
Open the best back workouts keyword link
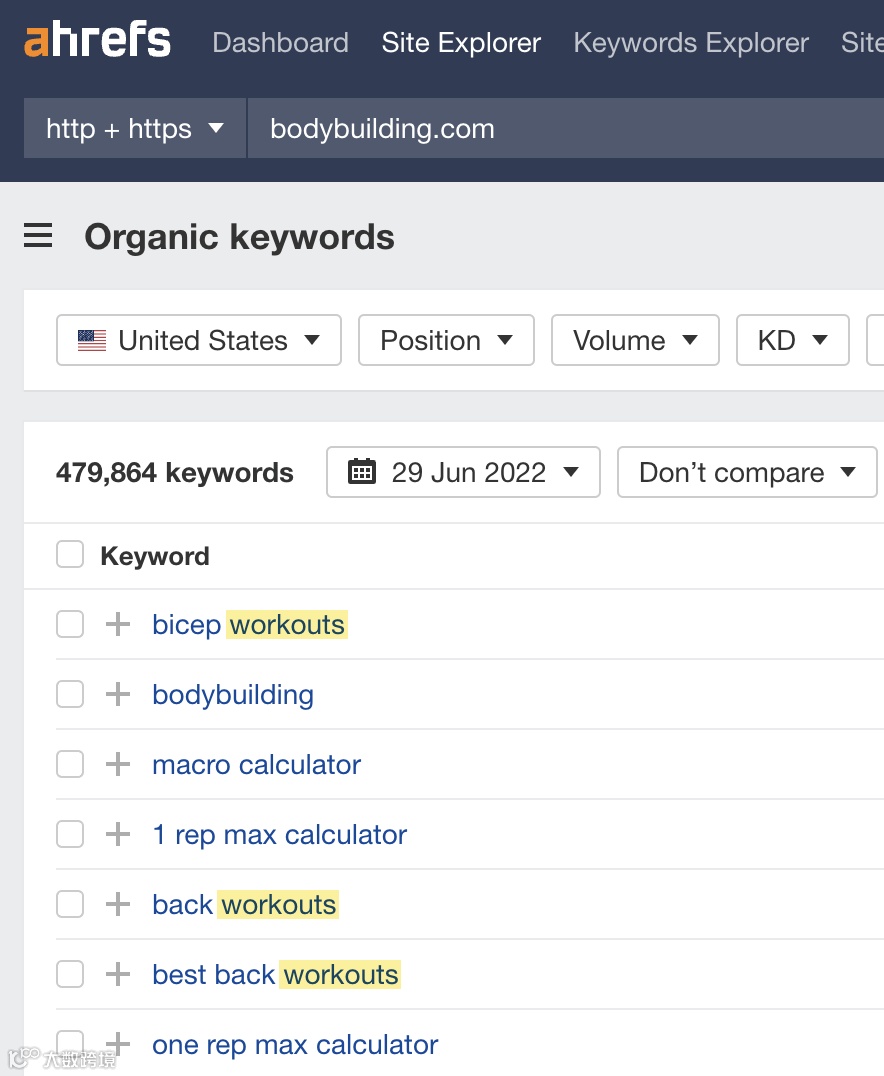[276, 974]
